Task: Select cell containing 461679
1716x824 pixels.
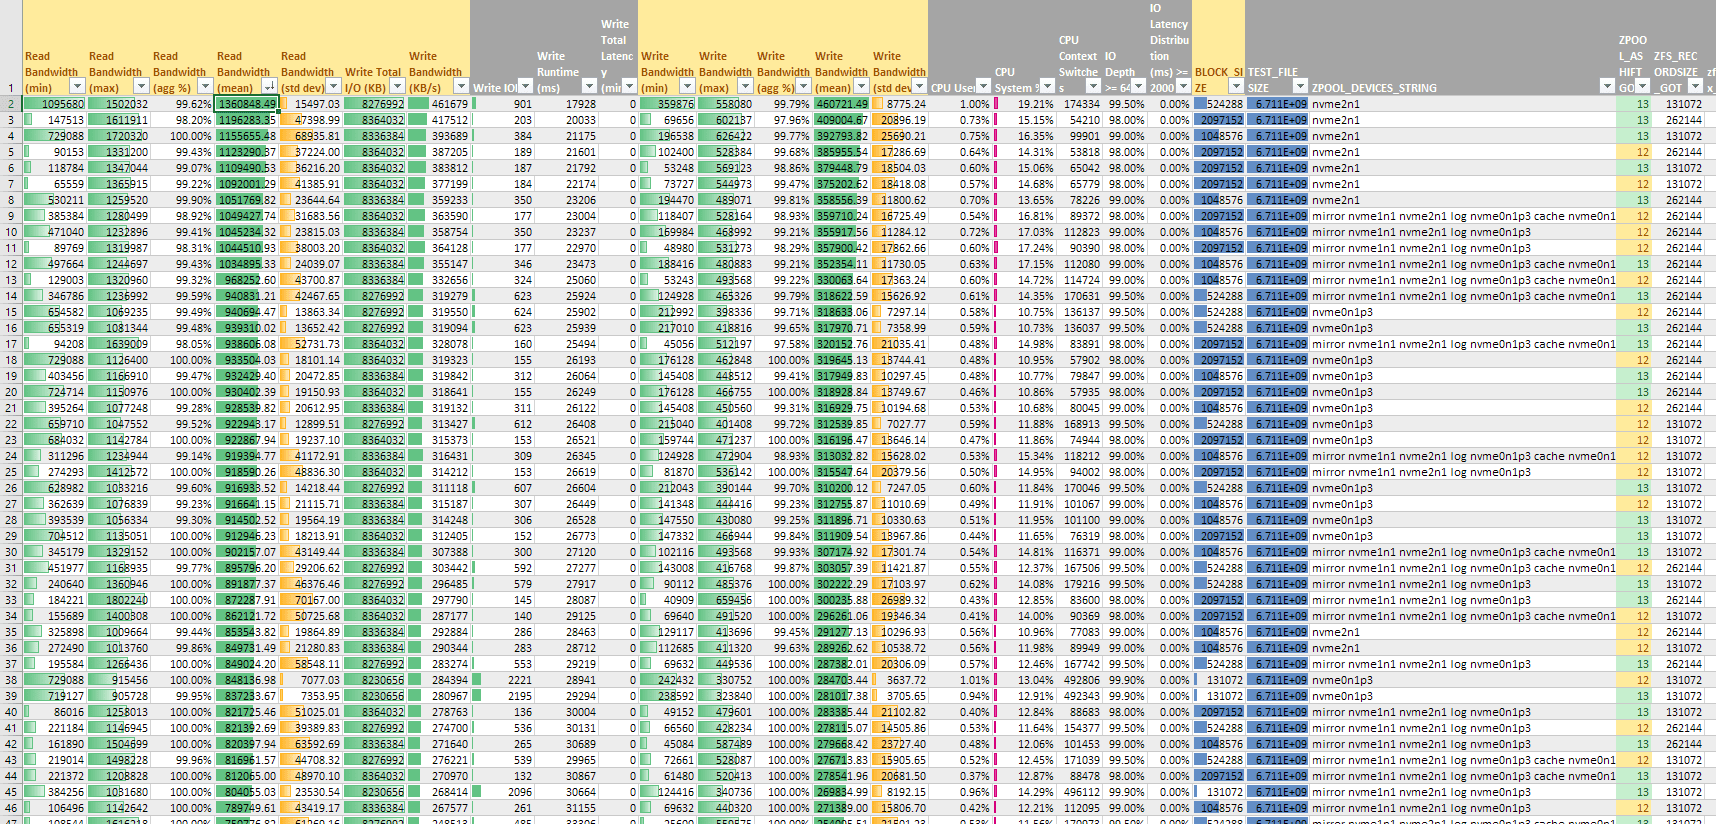Action: [x=439, y=104]
